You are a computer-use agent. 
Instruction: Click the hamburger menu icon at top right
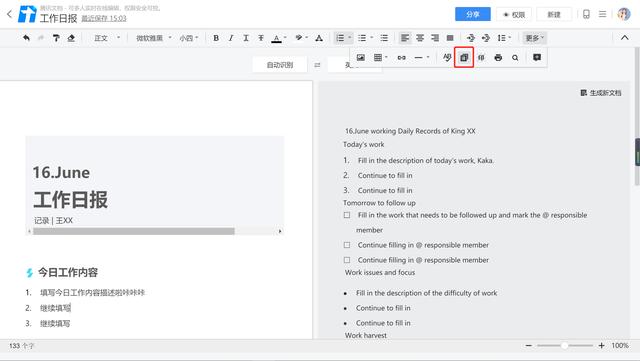(x=602, y=14)
